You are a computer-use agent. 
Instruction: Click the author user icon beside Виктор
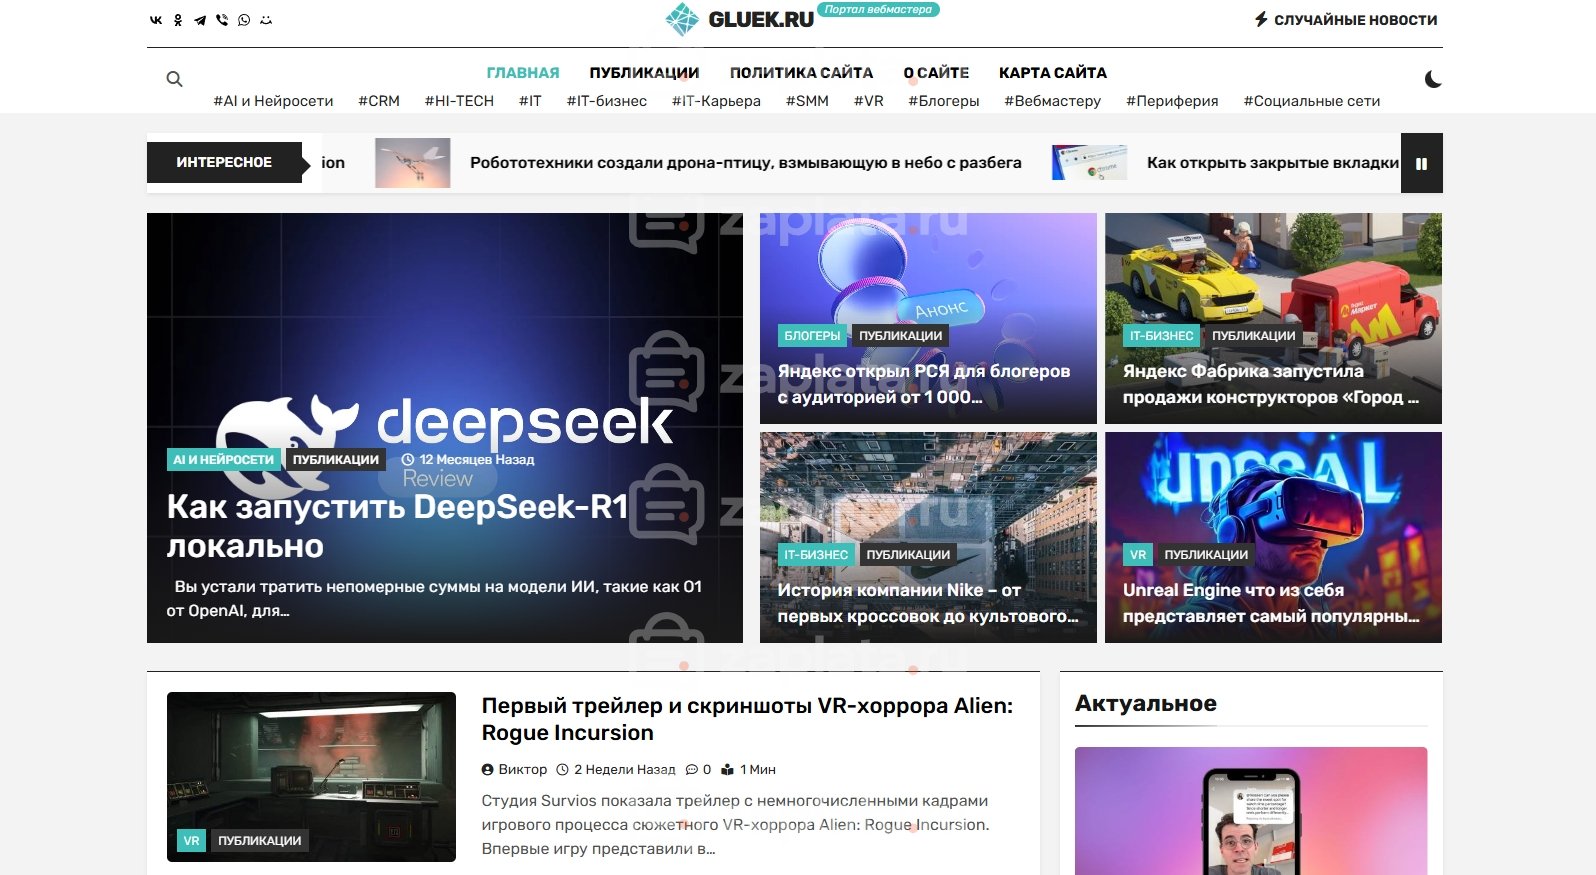coord(488,770)
